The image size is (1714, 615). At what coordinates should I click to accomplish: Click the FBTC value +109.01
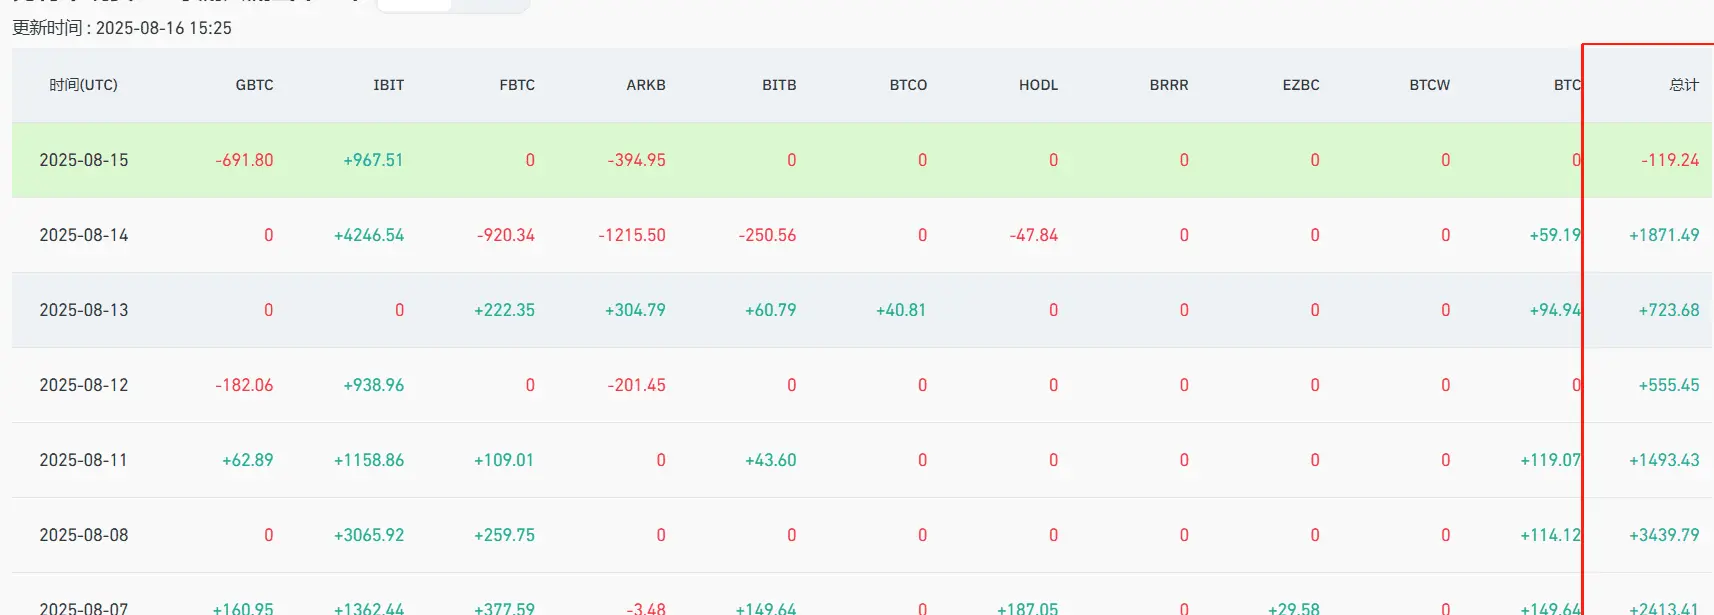(x=504, y=460)
